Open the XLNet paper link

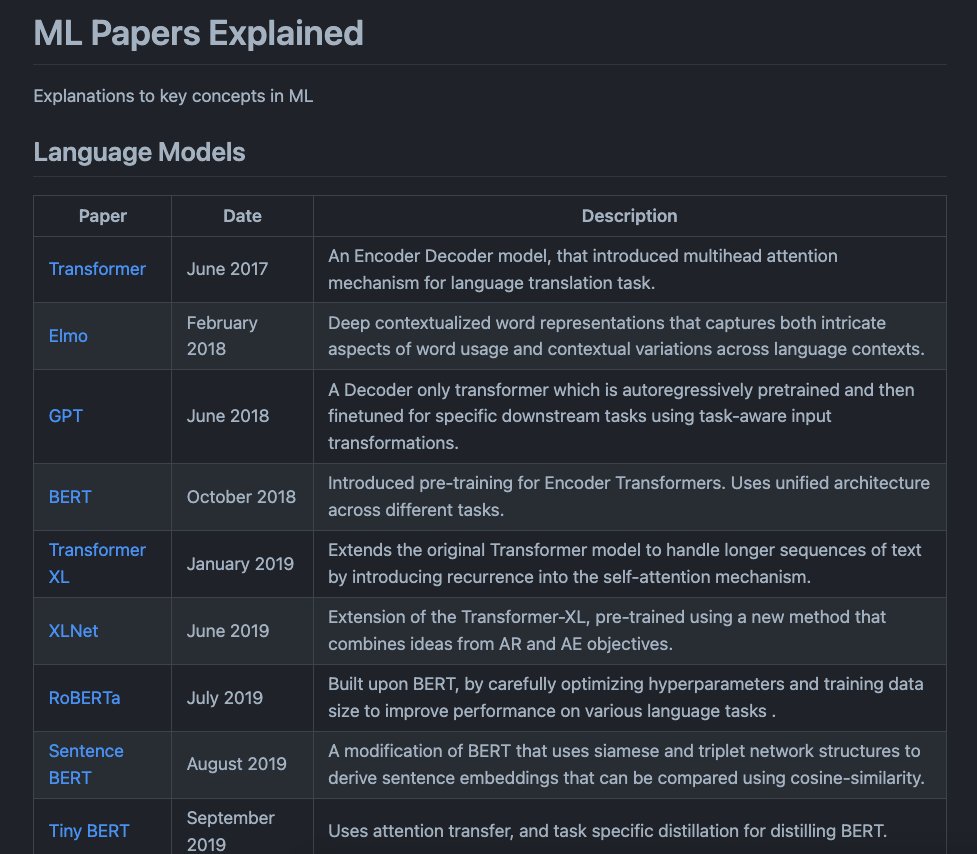point(73,630)
